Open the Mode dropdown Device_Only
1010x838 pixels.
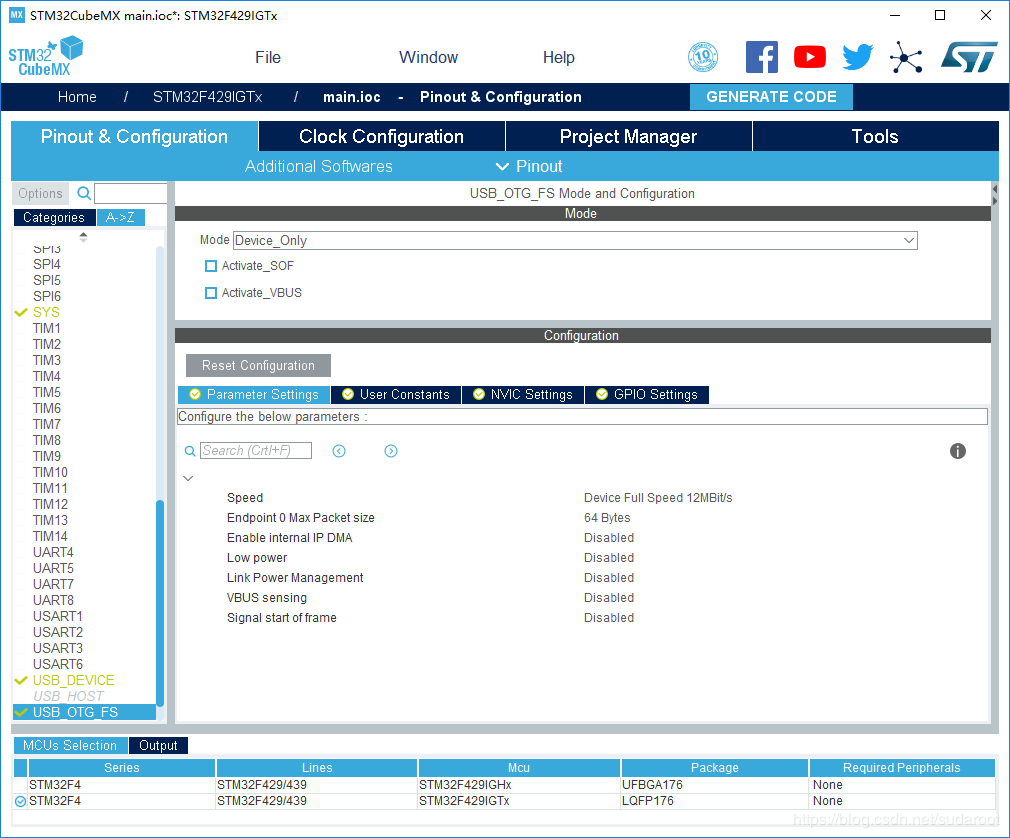pyautogui.click(x=575, y=240)
